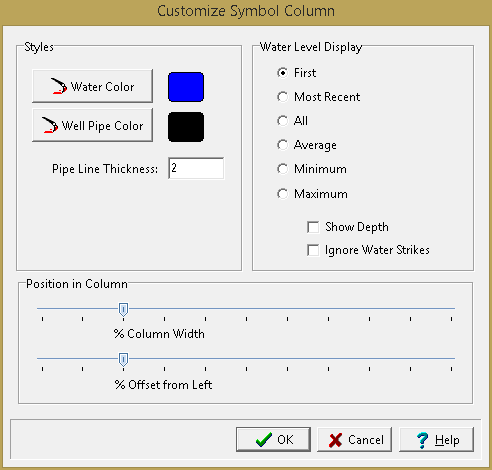Viewport: 492px width, 470px height.
Task: Select the black well pipe color swatch
Action: pyautogui.click(x=186, y=127)
